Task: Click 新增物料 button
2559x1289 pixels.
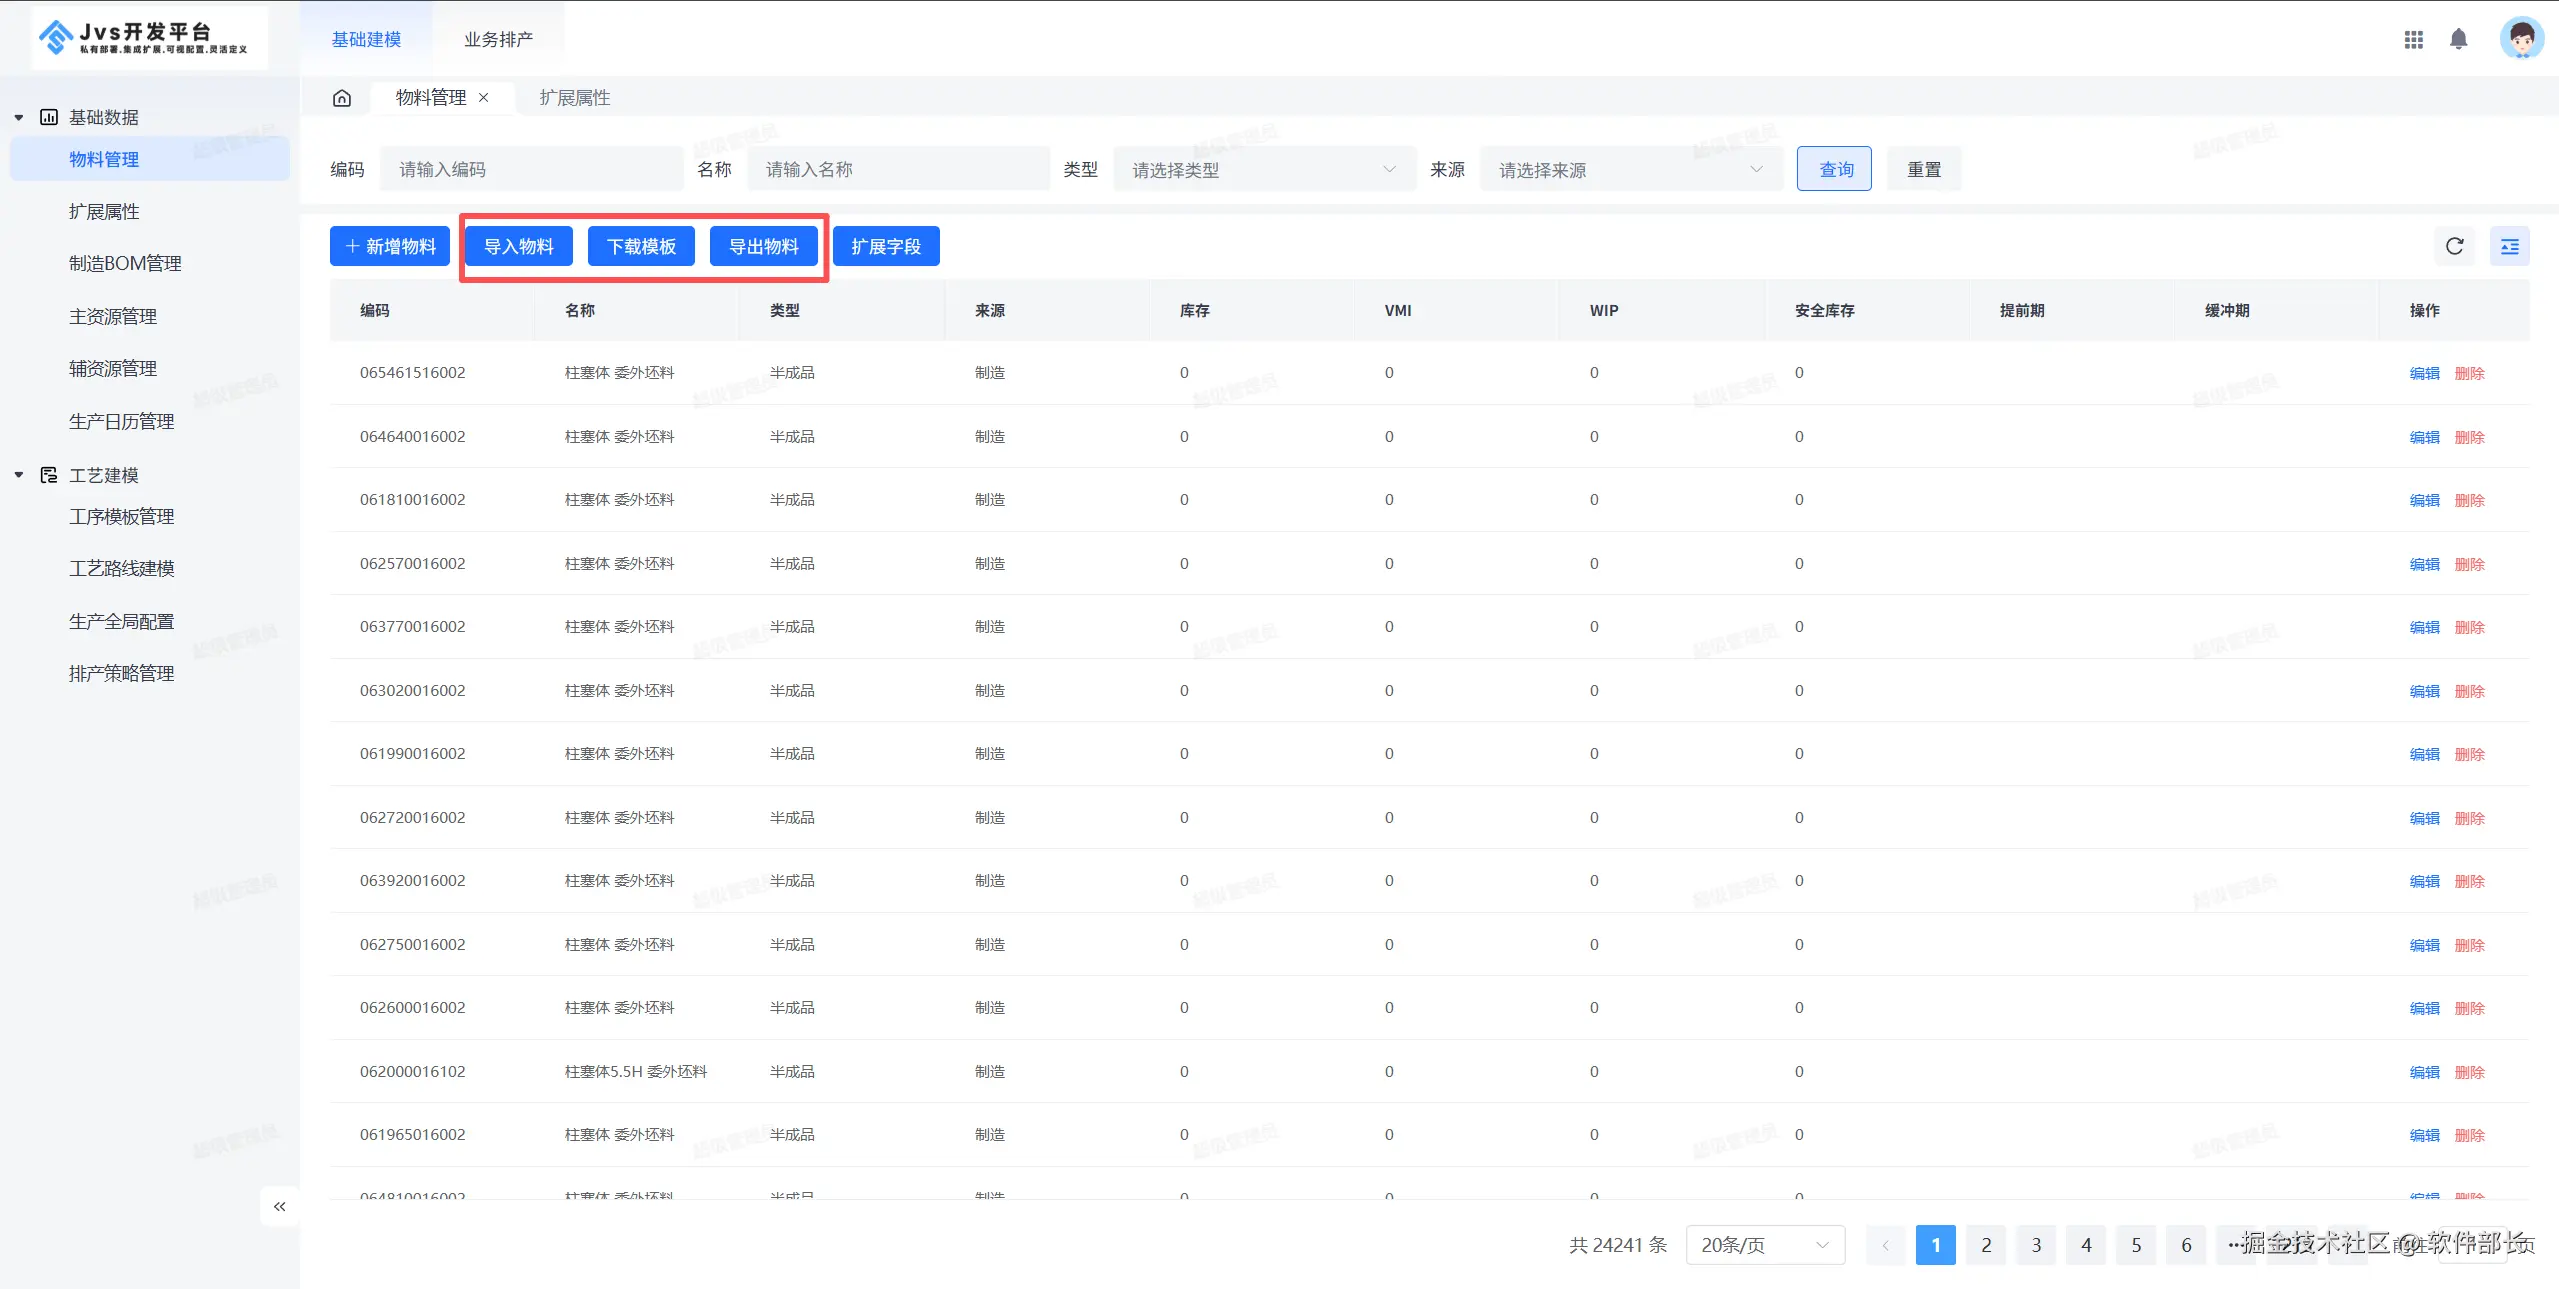Action: 390,246
